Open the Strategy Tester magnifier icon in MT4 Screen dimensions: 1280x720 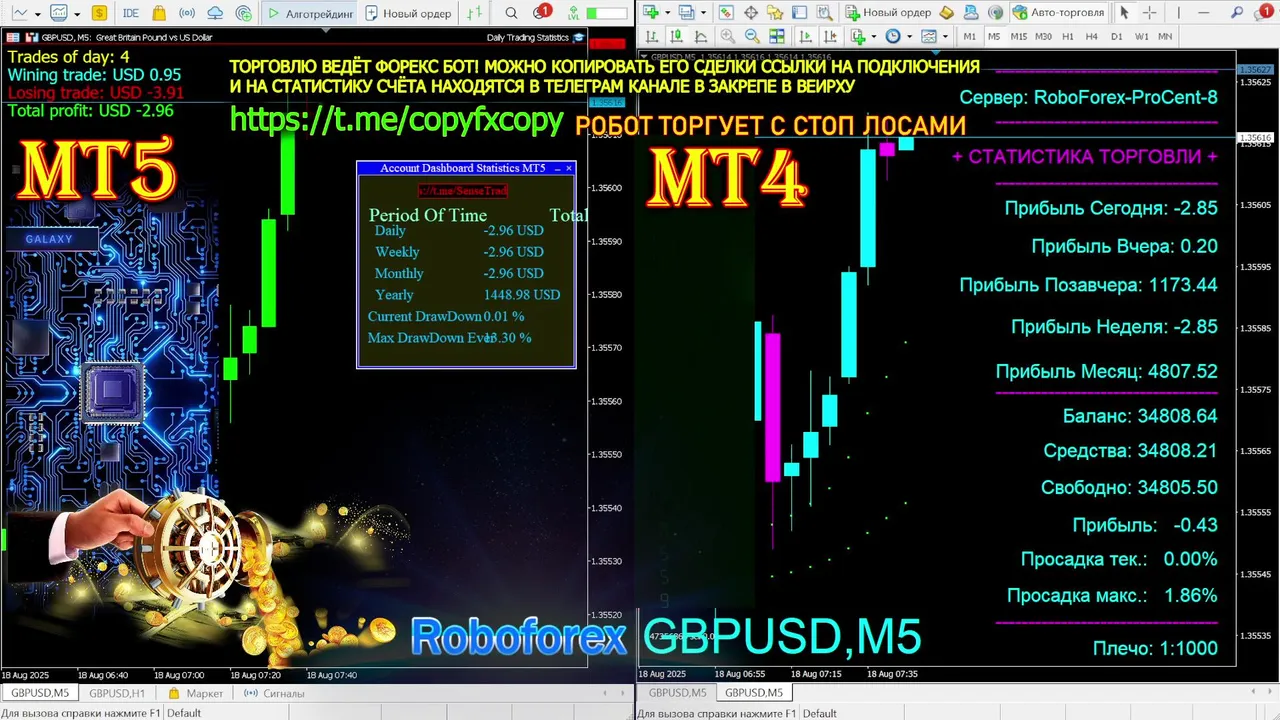[x=825, y=13]
